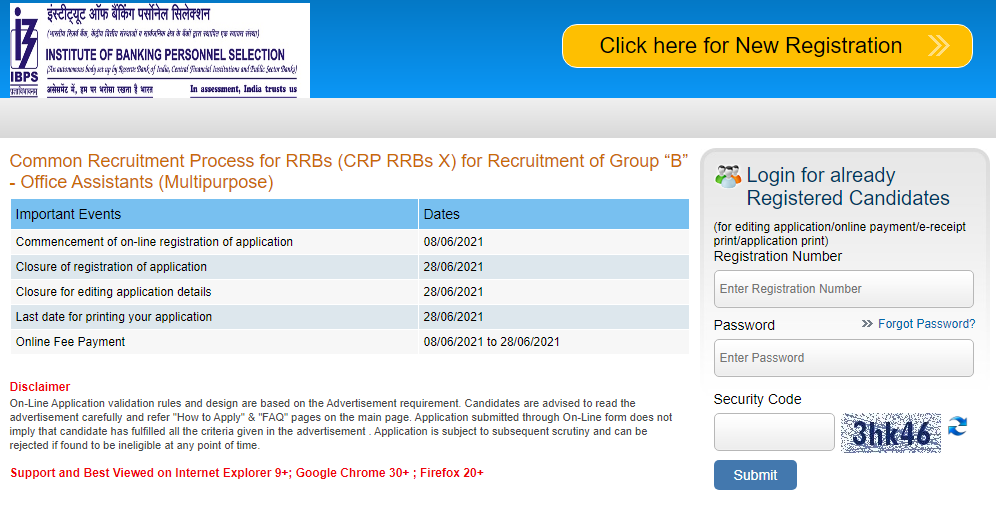Screen dimensions: 996x531
Task: Click the Security Code label
Action: (757, 399)
